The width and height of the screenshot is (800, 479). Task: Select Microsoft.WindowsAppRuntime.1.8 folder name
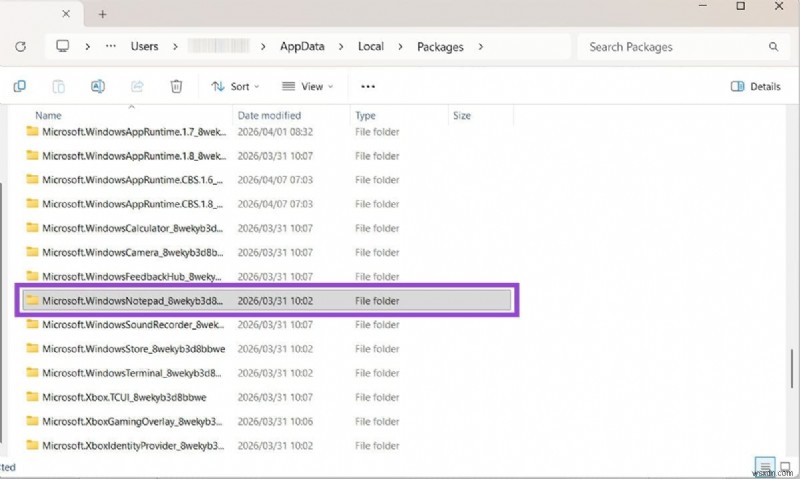tap(134, 156)
